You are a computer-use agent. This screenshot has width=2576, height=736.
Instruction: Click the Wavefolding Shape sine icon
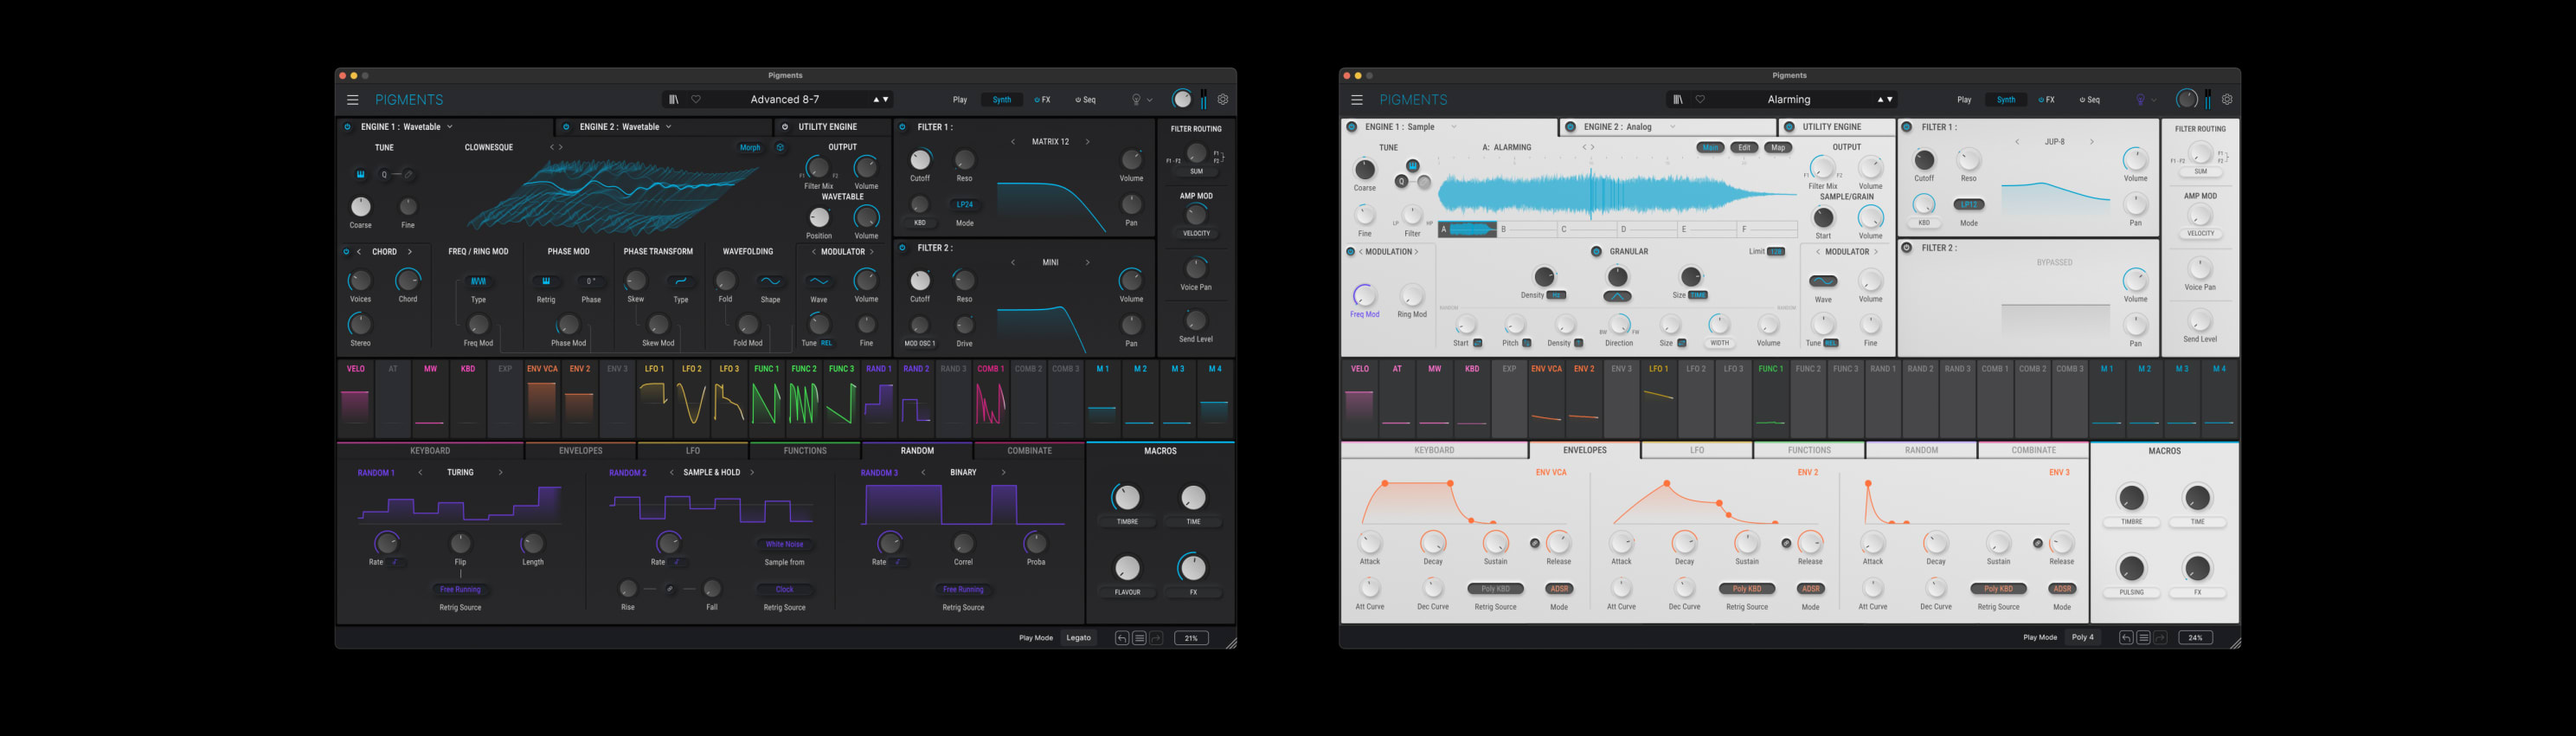[770, 281]
